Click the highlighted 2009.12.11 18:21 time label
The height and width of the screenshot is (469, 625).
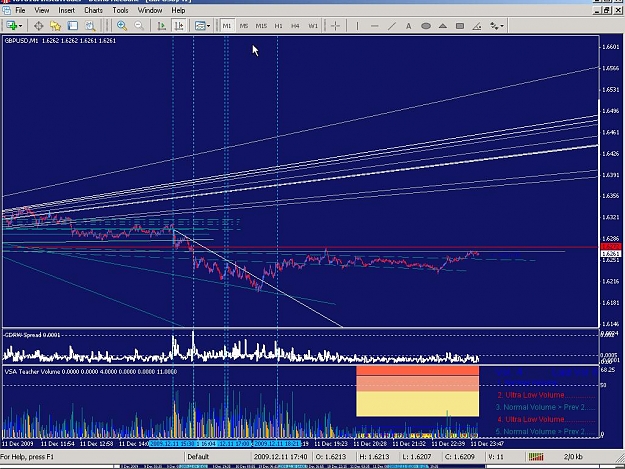[x=277, y=443]
